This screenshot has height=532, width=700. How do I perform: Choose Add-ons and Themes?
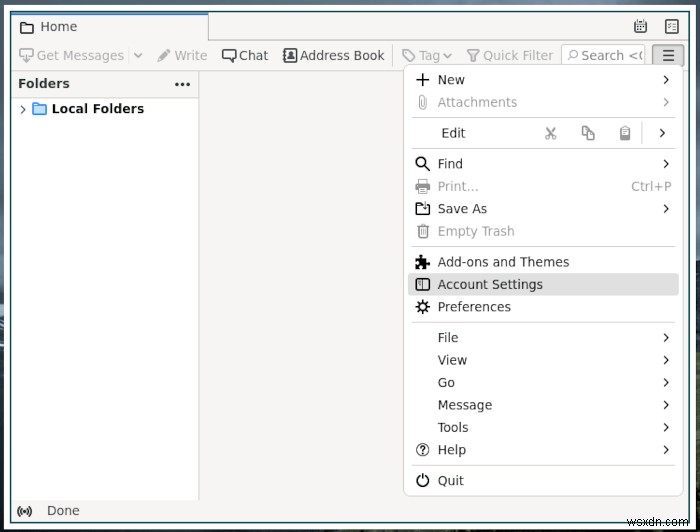(543, 262)
